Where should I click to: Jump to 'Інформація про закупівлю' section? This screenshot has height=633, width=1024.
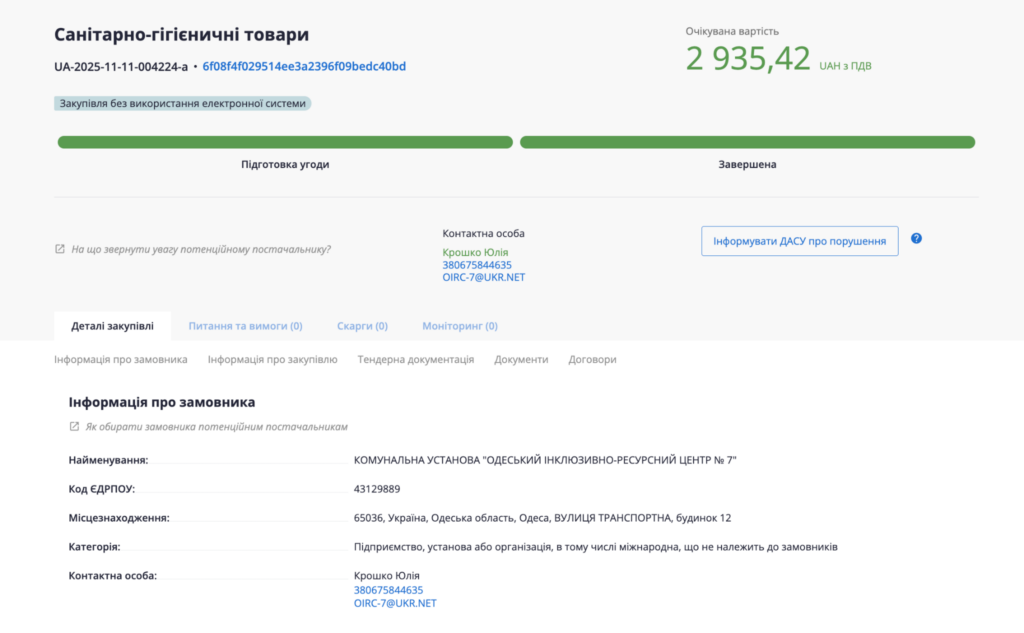tap(272, 359)
